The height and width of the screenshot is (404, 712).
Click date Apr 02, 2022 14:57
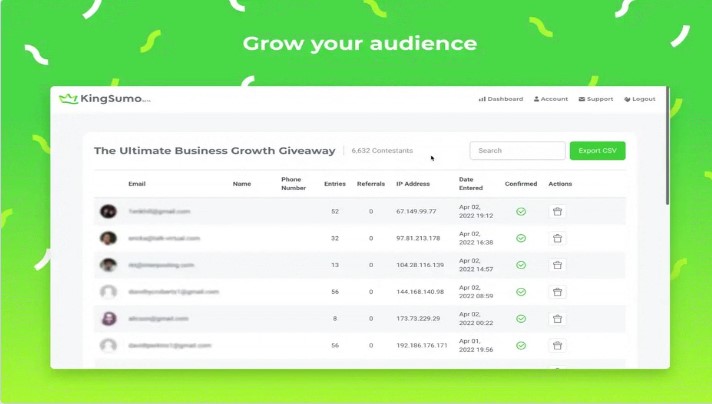[476, 265]
